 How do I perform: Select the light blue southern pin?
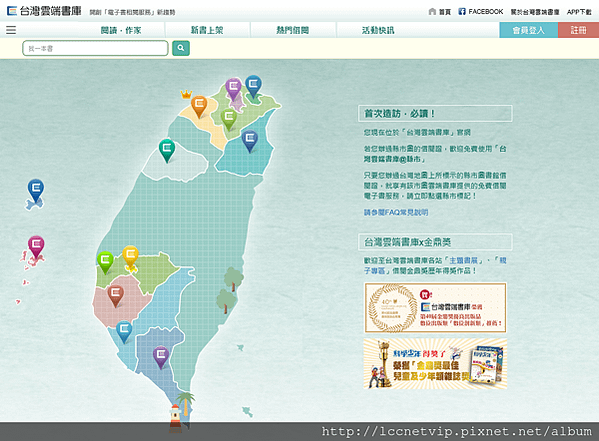coord(124,331)
